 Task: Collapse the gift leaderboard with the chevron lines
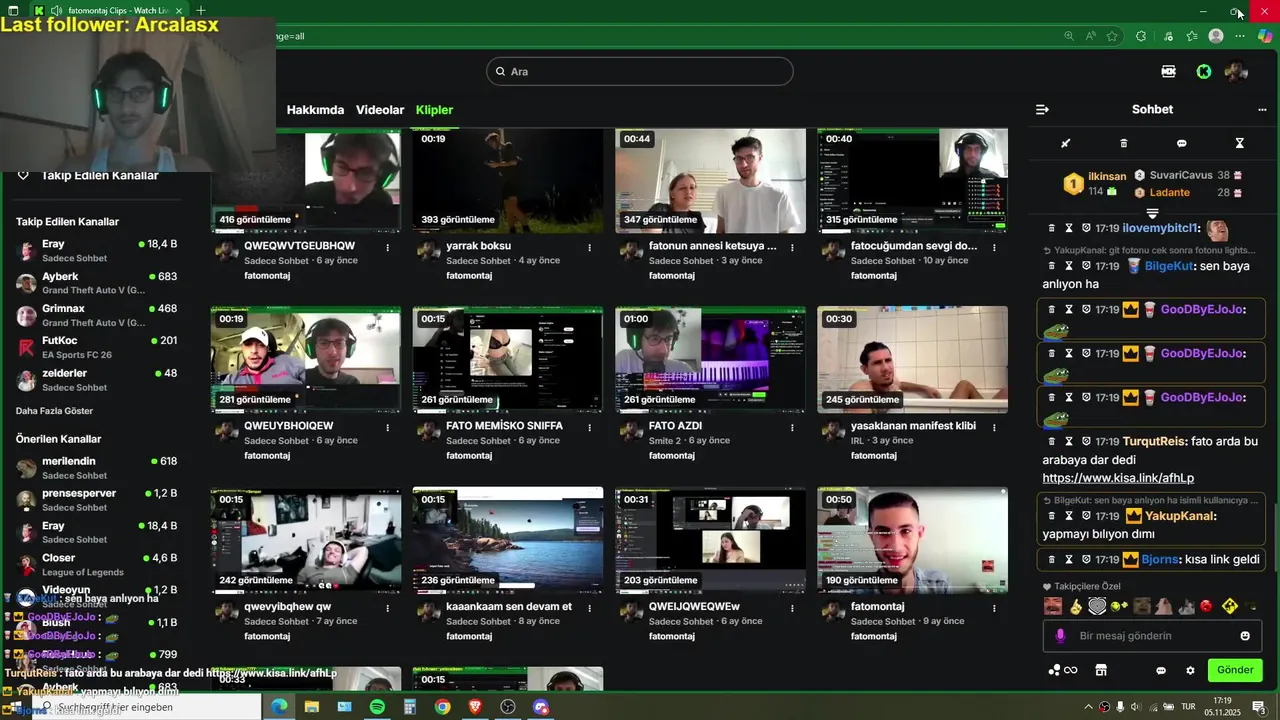[1152, 213]
